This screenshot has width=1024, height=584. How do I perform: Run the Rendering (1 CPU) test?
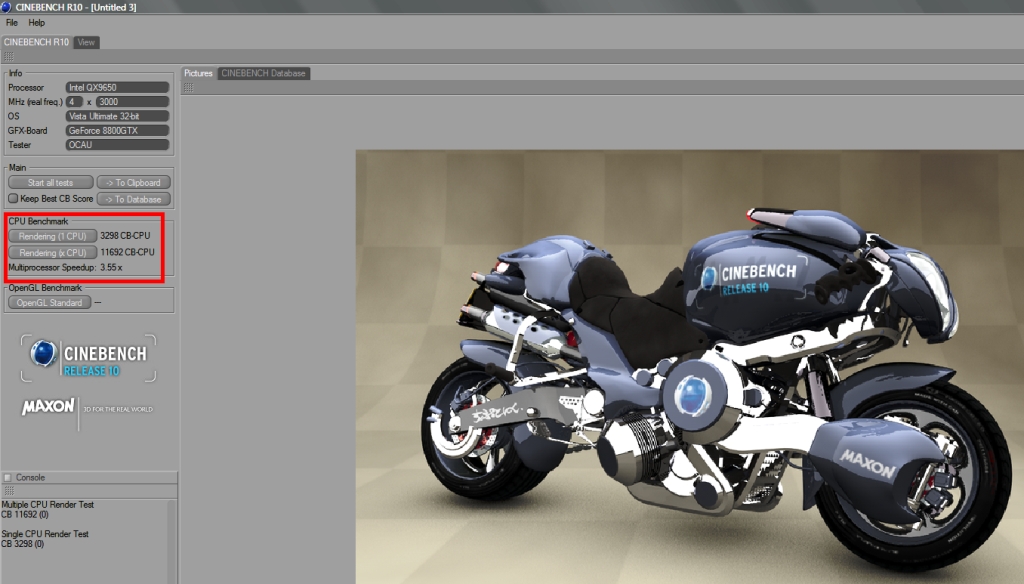pos(52,236)
